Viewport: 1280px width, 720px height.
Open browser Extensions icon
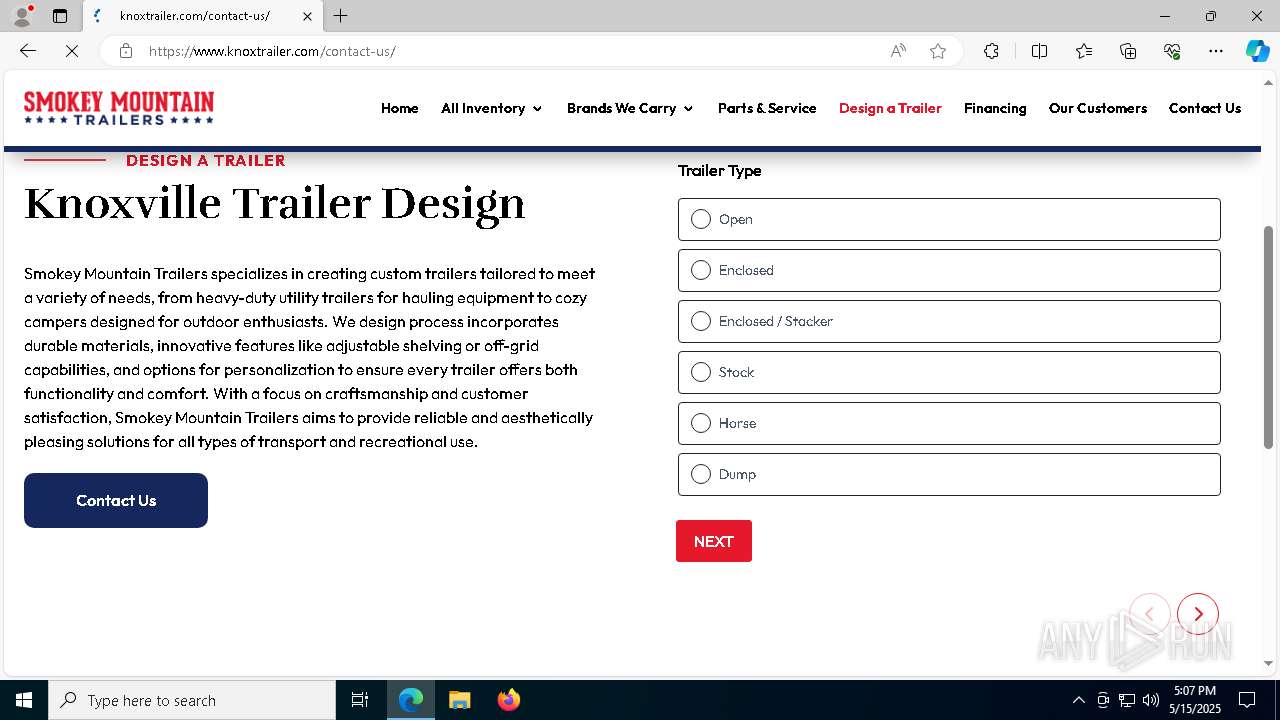tap(991, 51)
